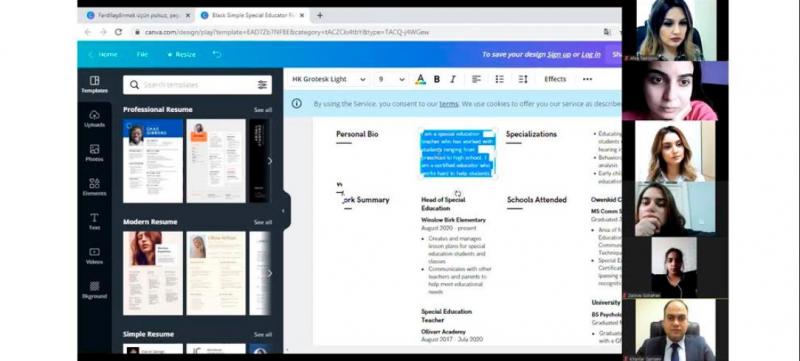This screenshot has height=361, width=800.
Task: Click the Resize menu item
Action: click(x=182, y=55)
